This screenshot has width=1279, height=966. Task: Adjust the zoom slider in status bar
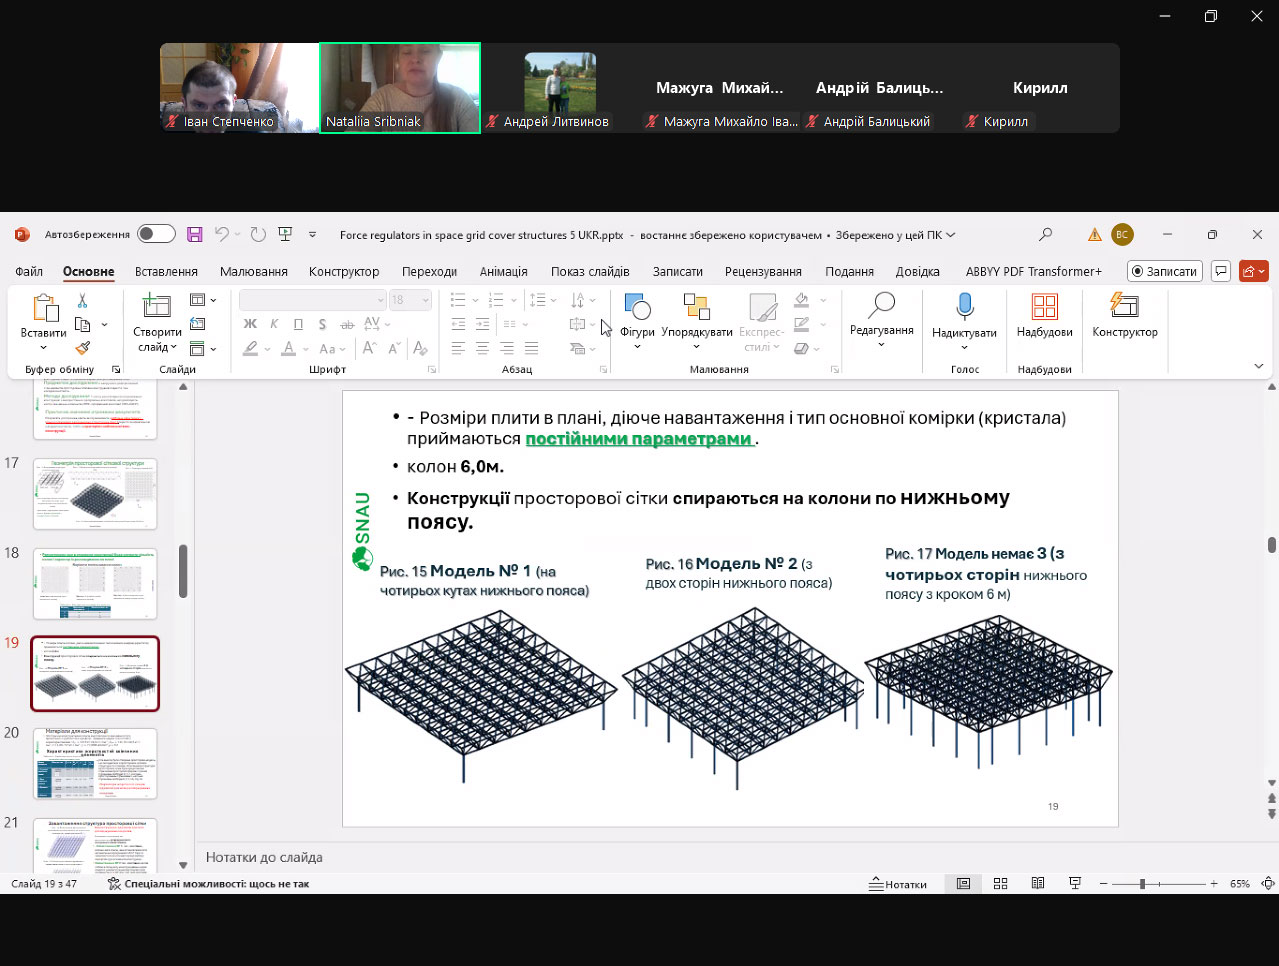tap(1142, 884)
